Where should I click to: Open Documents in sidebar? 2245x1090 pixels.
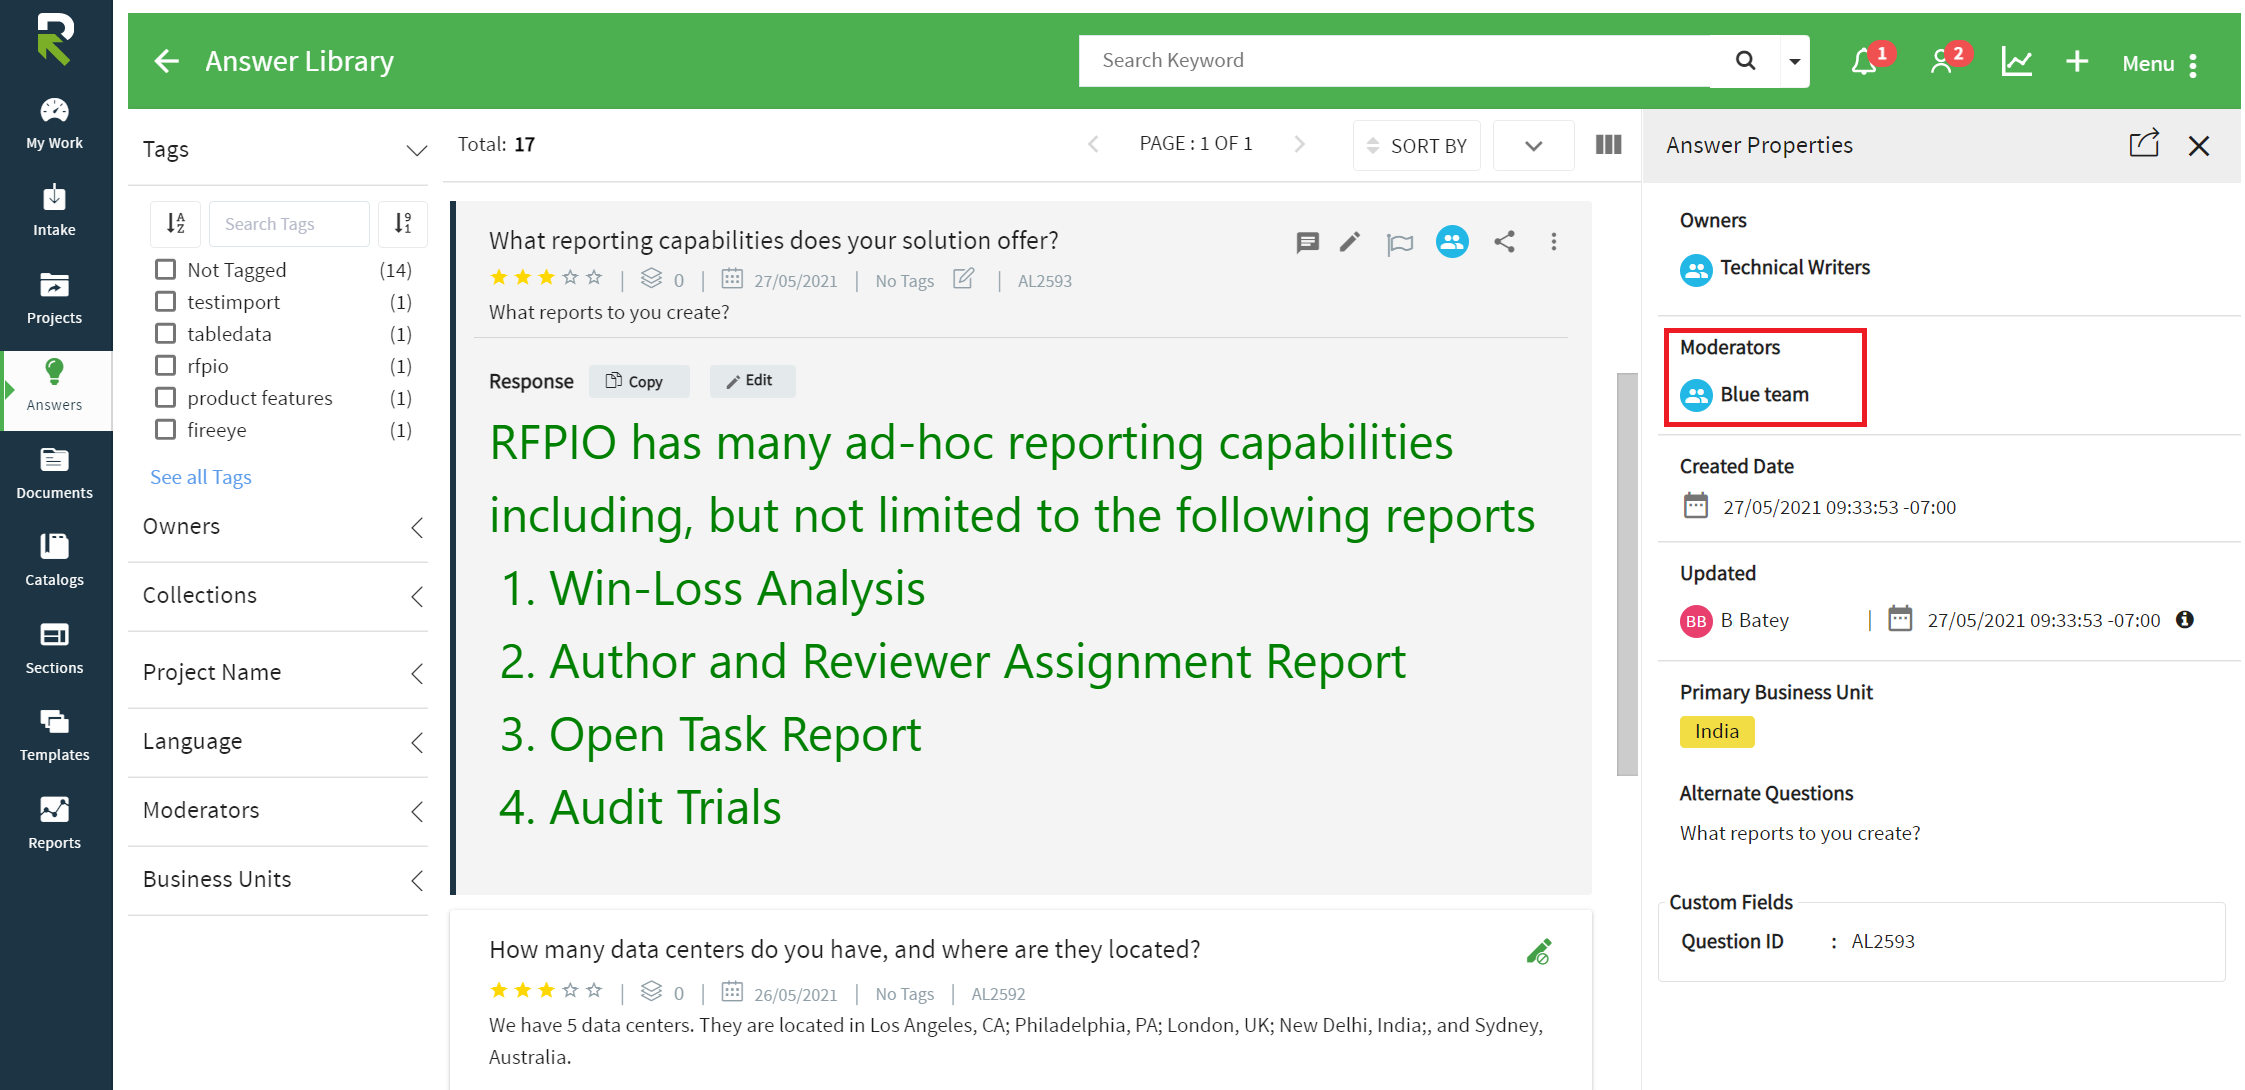tap(55, 474)
